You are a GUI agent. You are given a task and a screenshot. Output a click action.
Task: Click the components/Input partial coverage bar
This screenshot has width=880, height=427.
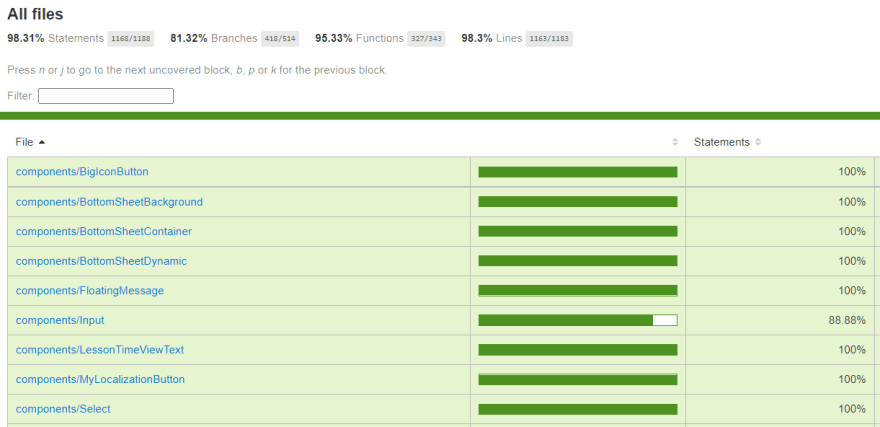pyautogui.click(x=578, y=320)
